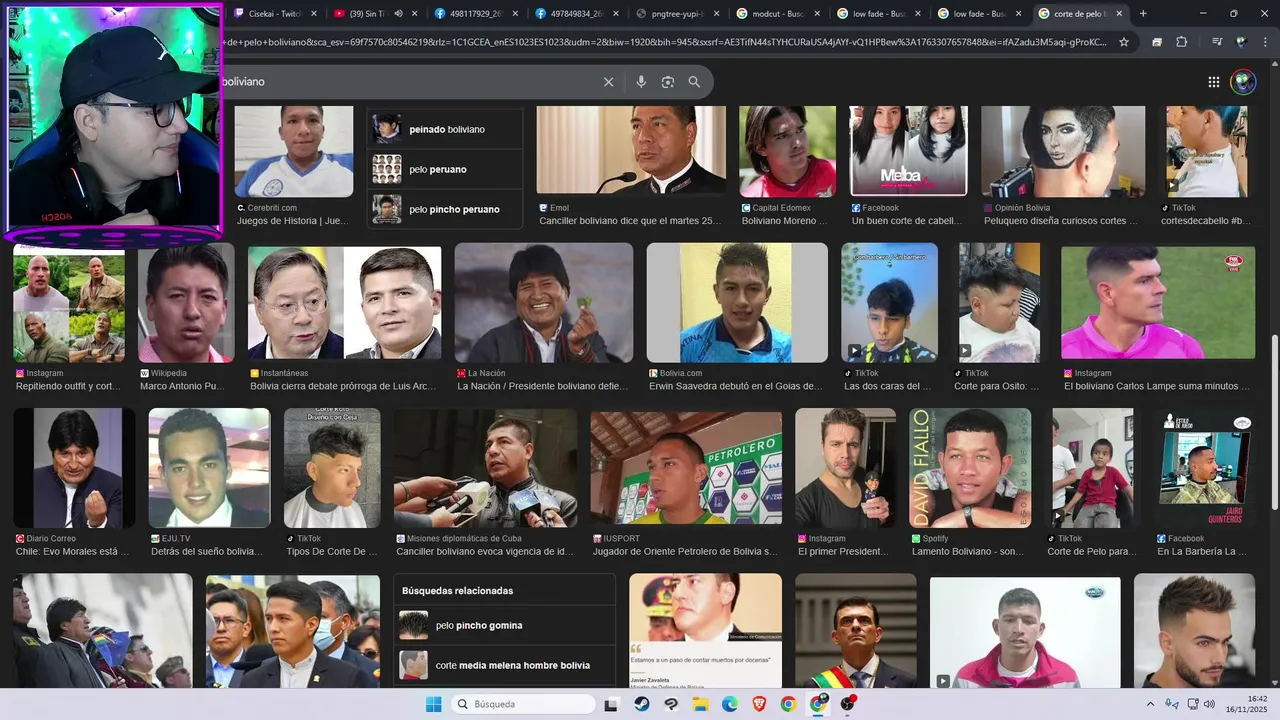Screen dimensions: 1280x720
Task: Open Chrome extensions puzzle icon
Action: (1182, 42)
